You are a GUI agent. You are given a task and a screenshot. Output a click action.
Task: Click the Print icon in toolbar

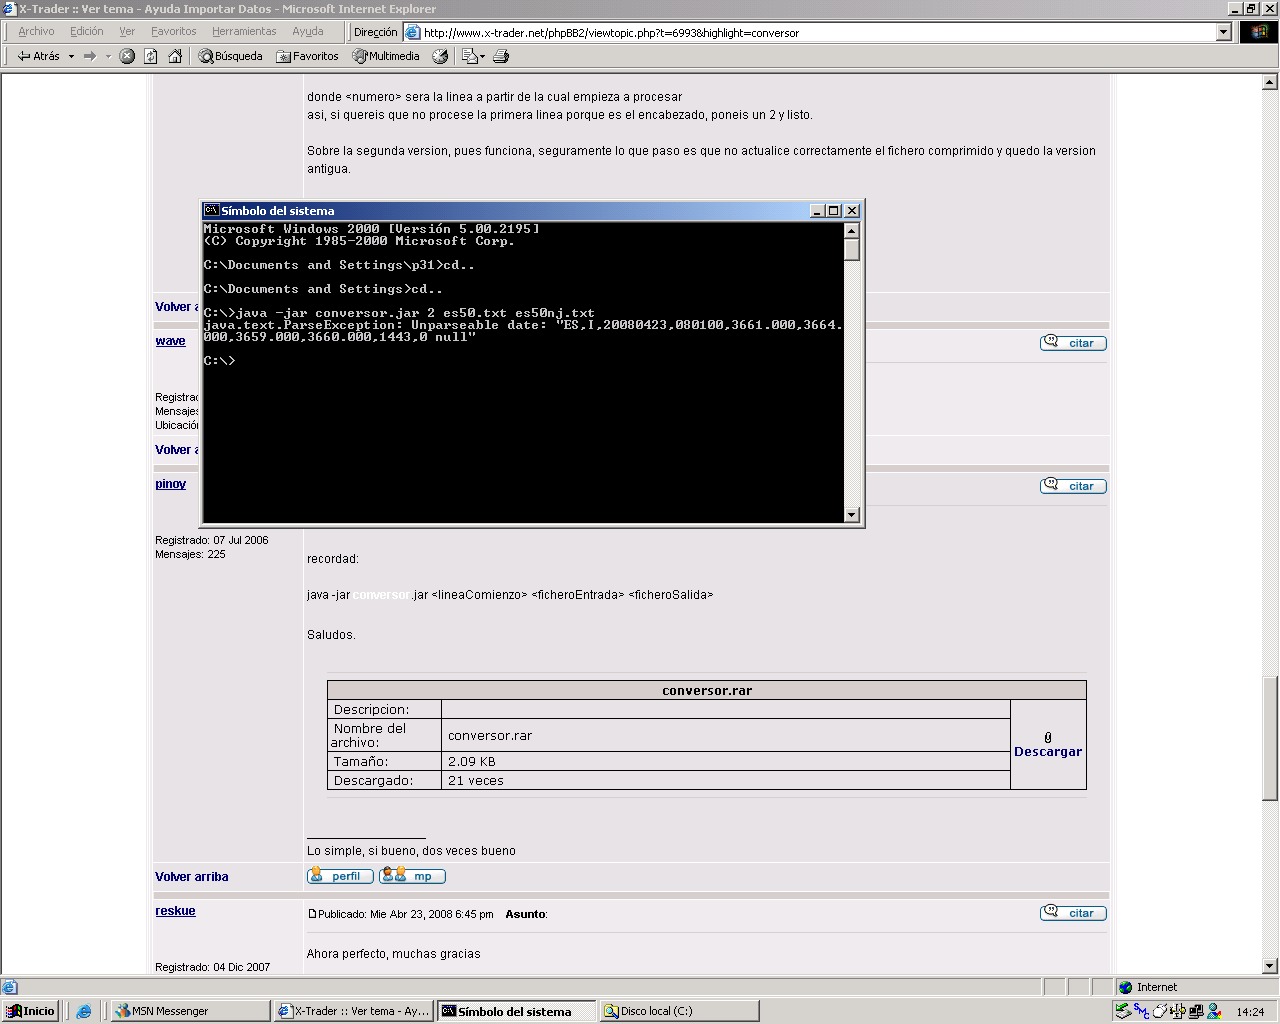[501, 57]
